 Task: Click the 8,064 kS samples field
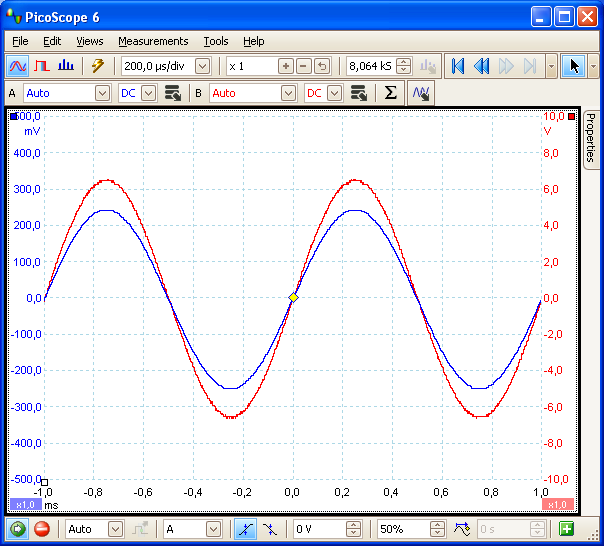371,66
